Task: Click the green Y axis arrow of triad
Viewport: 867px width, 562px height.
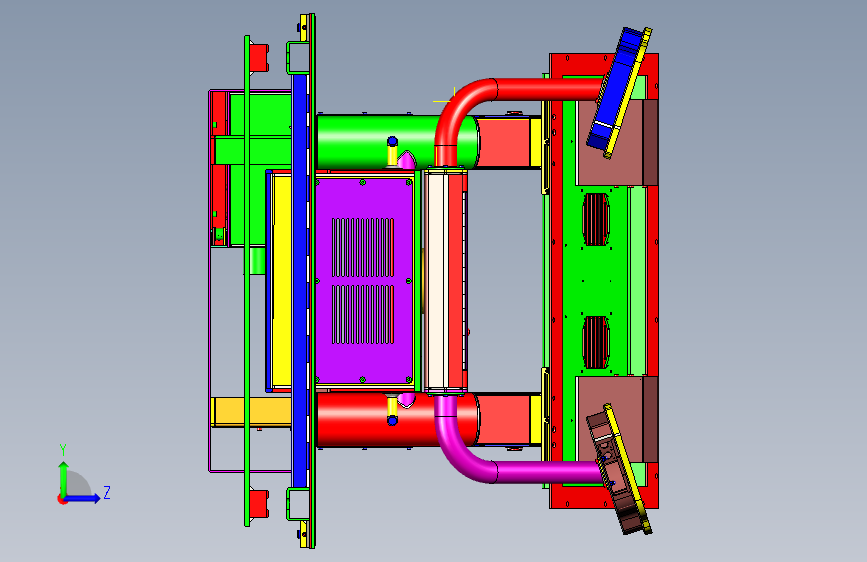Action: tap(64, 478)
